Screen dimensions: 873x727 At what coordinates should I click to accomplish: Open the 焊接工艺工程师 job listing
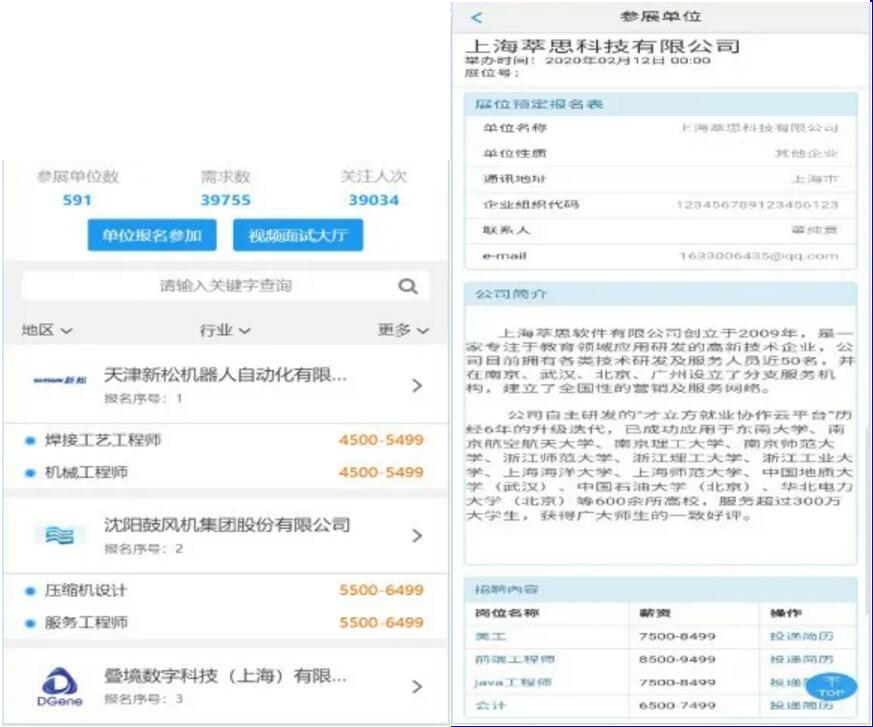(x=103, y=440)
